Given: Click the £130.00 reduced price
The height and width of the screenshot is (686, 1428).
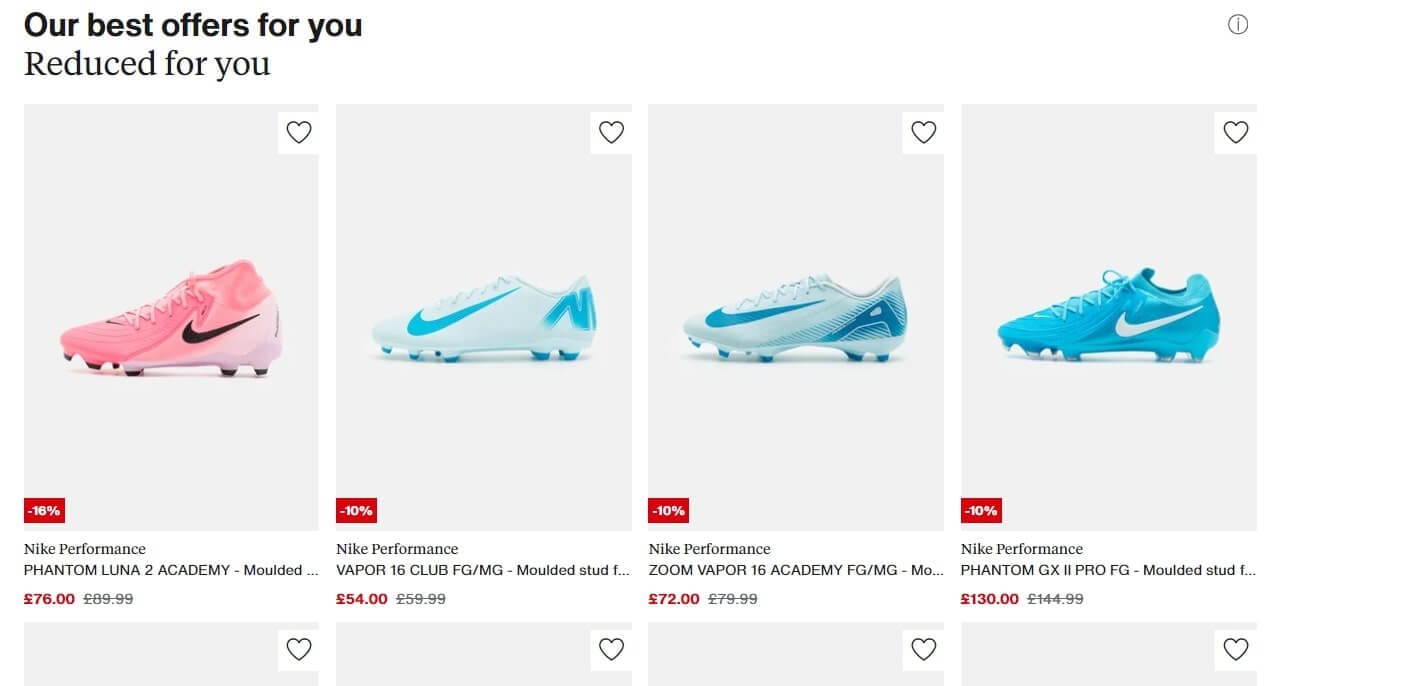Looking at the screenshot, I should (x=990, y=599).
